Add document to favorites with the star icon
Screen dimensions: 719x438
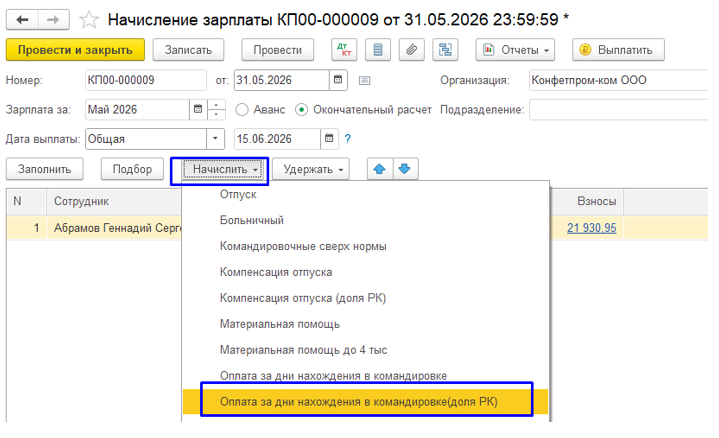(88, 20)
